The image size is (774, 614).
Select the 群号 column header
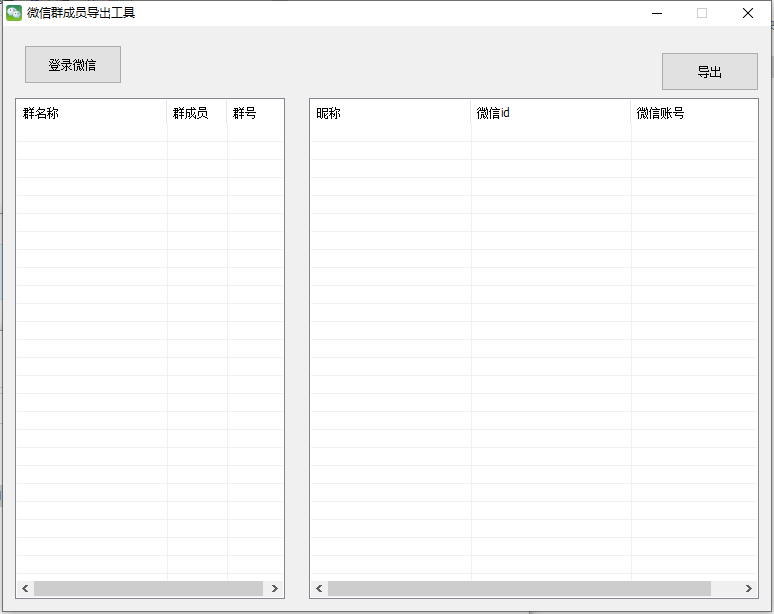pyautogui.click(x=255, y=113)
